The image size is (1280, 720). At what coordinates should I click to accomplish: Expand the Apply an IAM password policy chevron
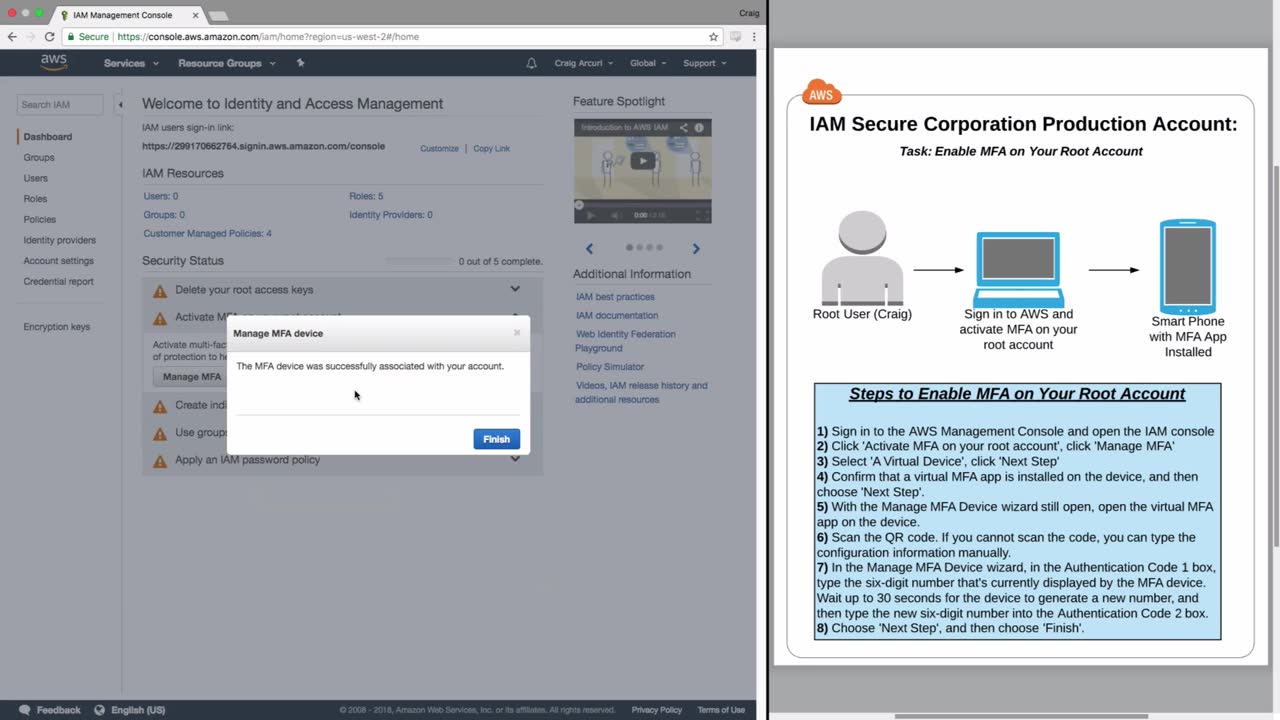[x=515, y=459]
